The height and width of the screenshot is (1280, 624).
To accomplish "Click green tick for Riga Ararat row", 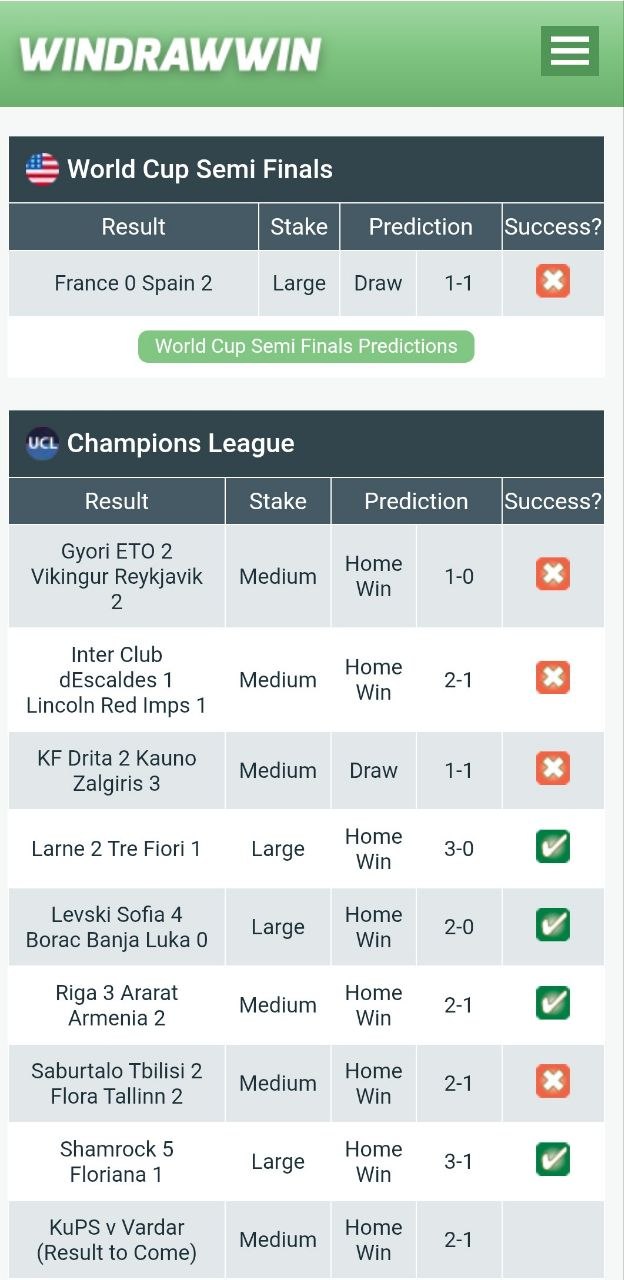I will 553,1003.
